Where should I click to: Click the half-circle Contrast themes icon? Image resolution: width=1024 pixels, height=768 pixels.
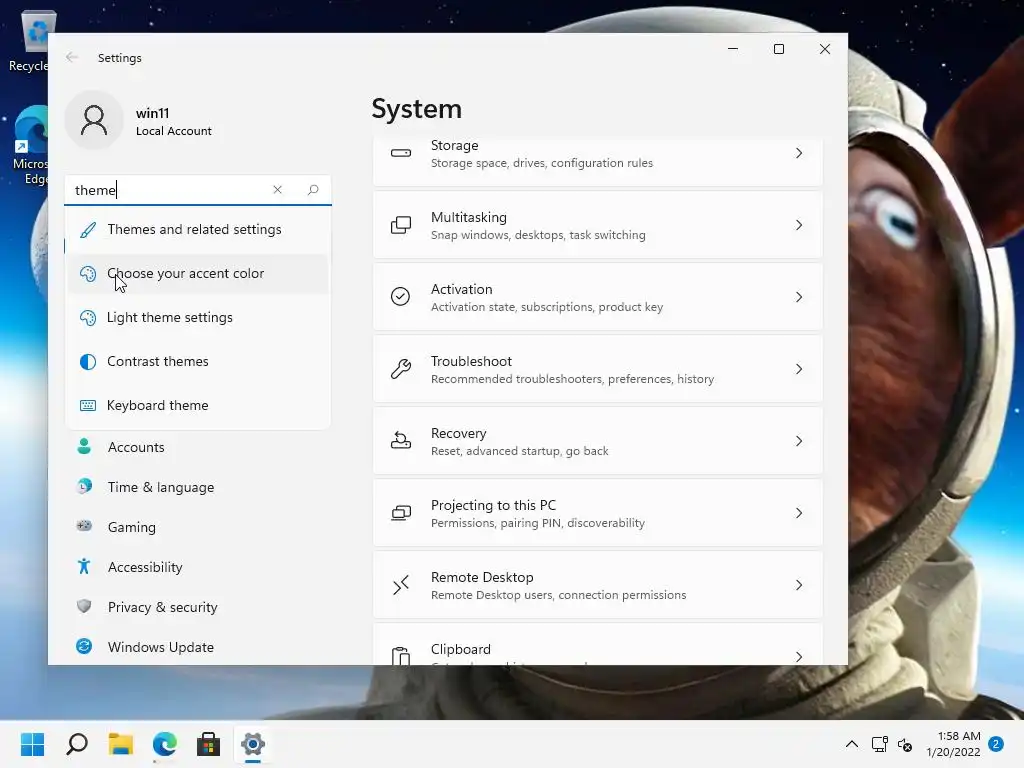pos(88,362)
